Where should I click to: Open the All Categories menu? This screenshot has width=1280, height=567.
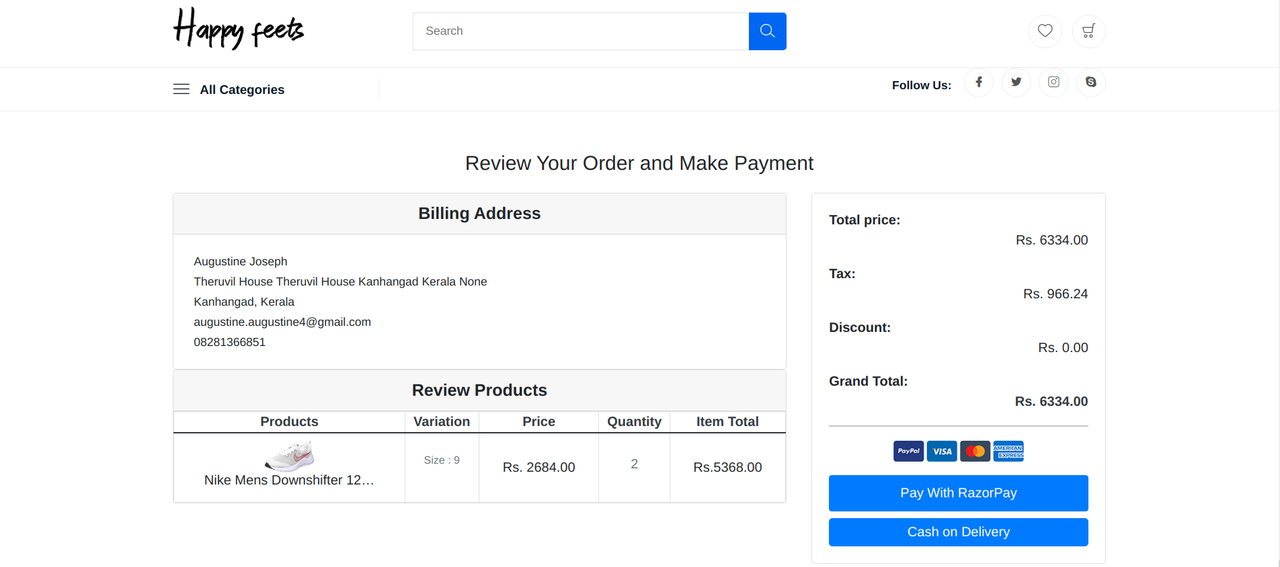pos(242,89)
